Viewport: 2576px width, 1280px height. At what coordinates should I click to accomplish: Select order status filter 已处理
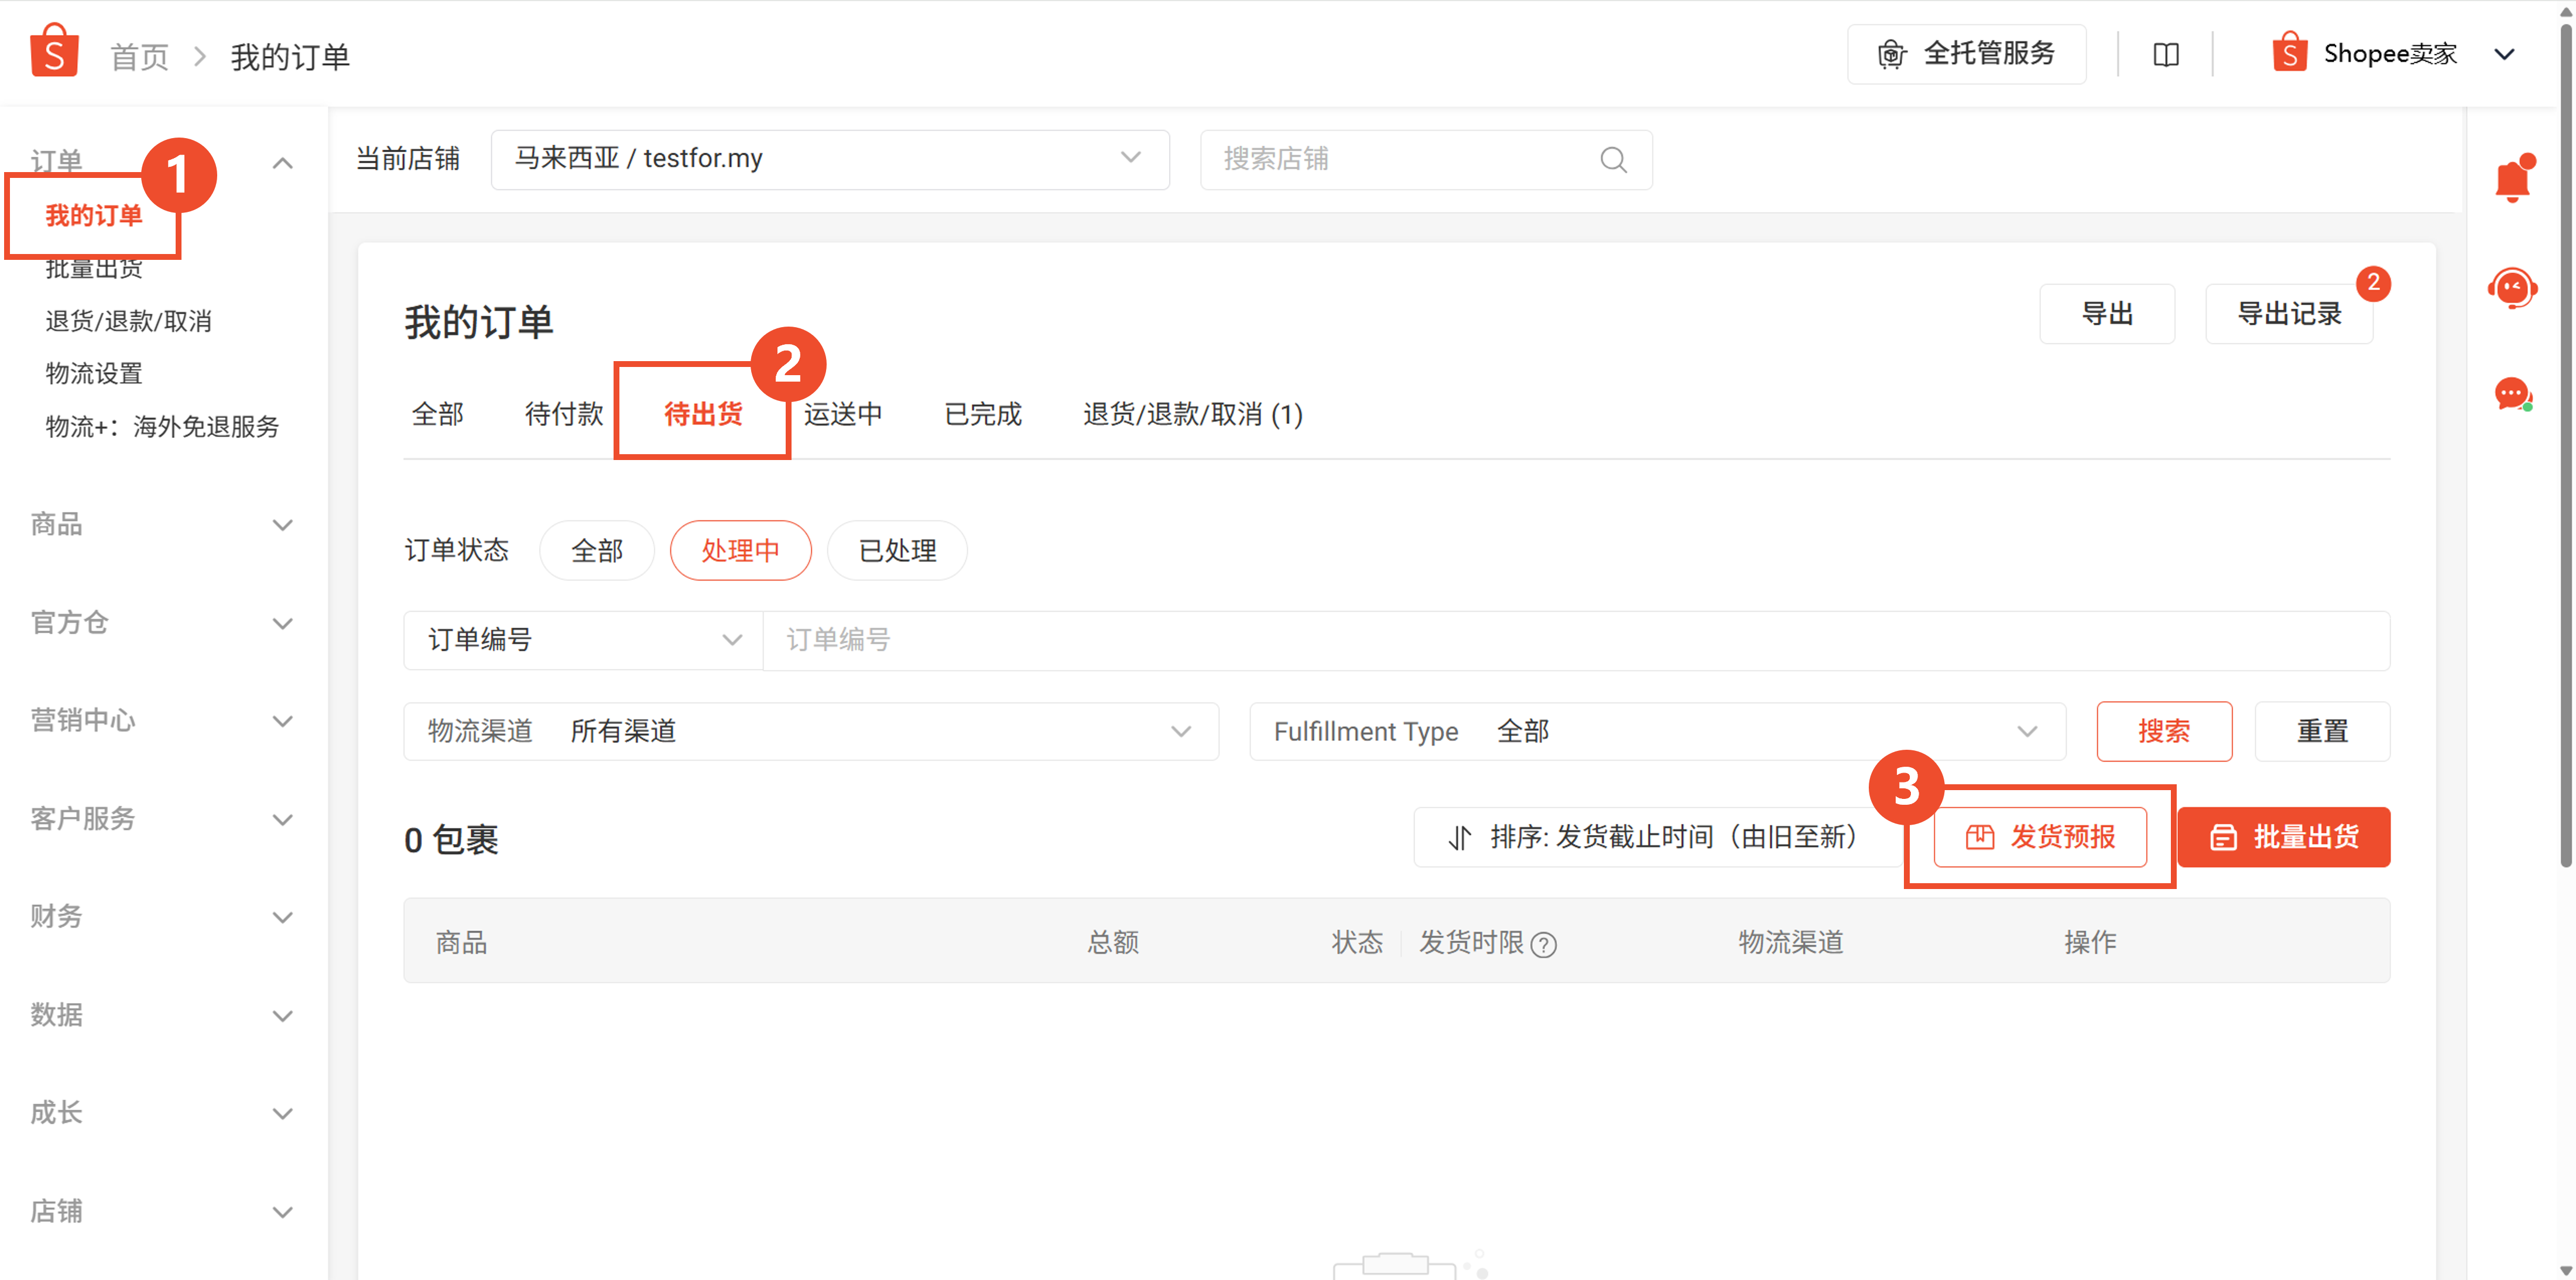pos(897,550)
